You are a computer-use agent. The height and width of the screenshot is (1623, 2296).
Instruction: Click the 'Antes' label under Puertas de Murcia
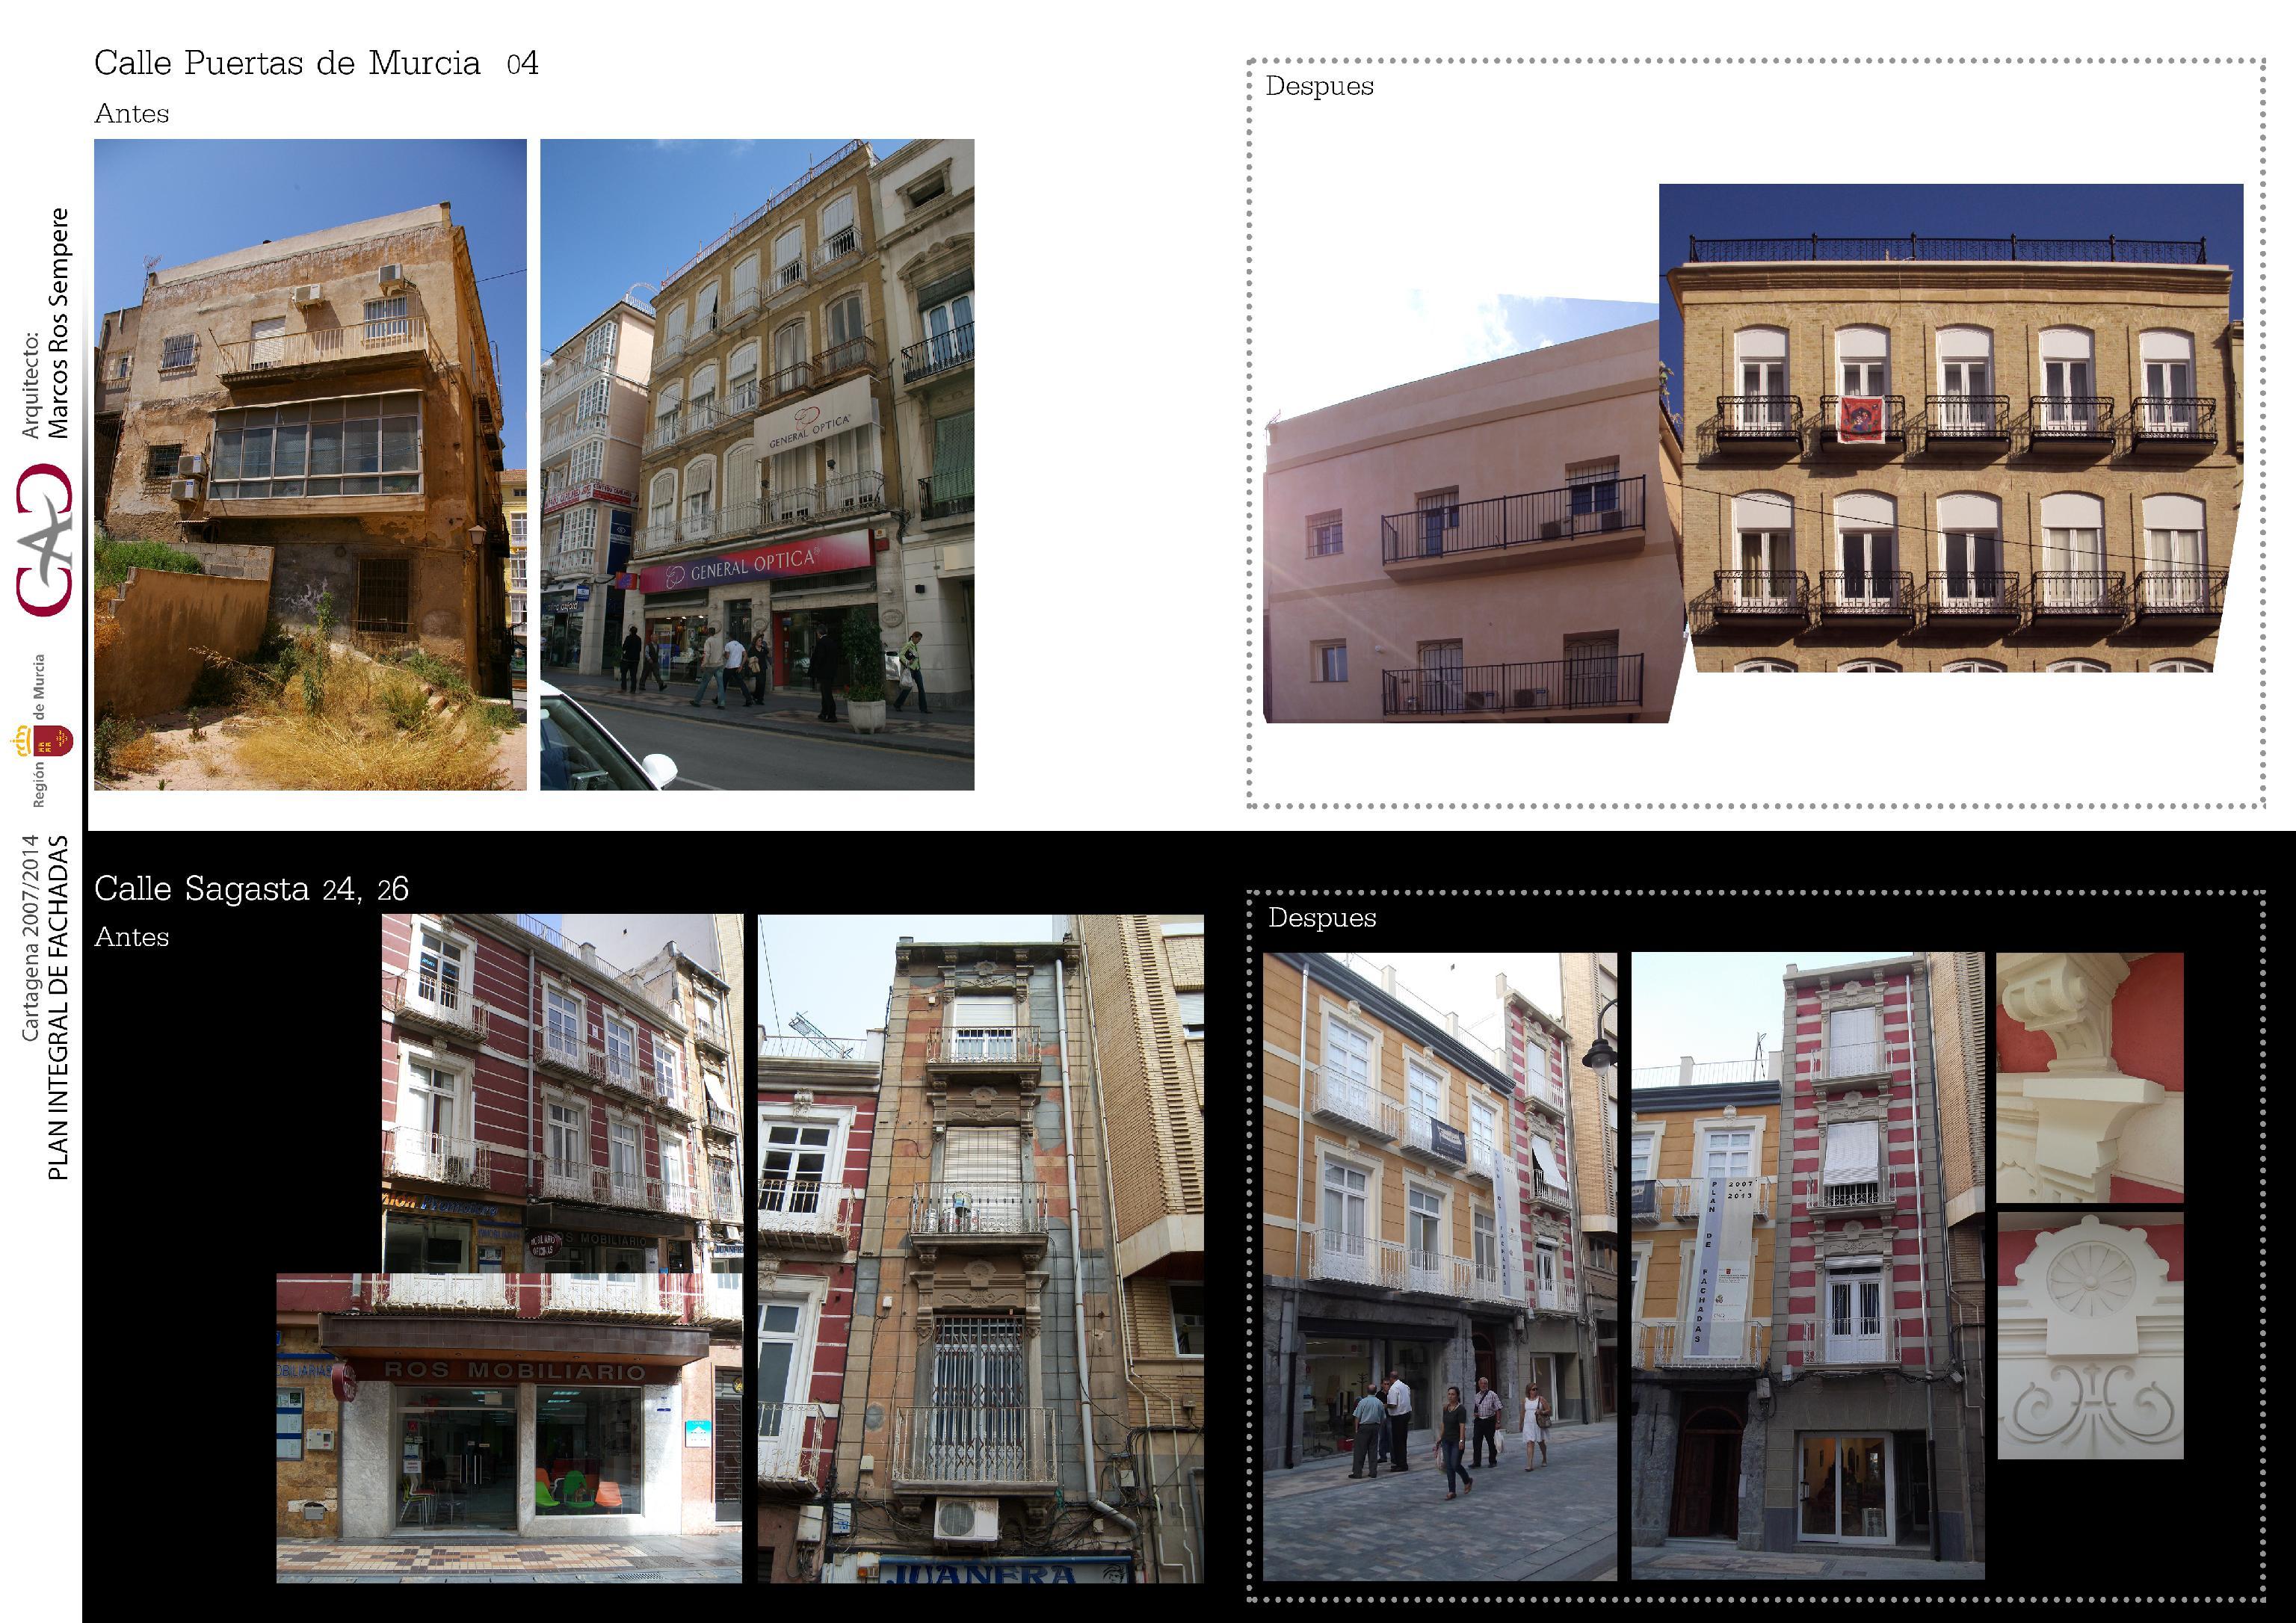tap(131, 114)
